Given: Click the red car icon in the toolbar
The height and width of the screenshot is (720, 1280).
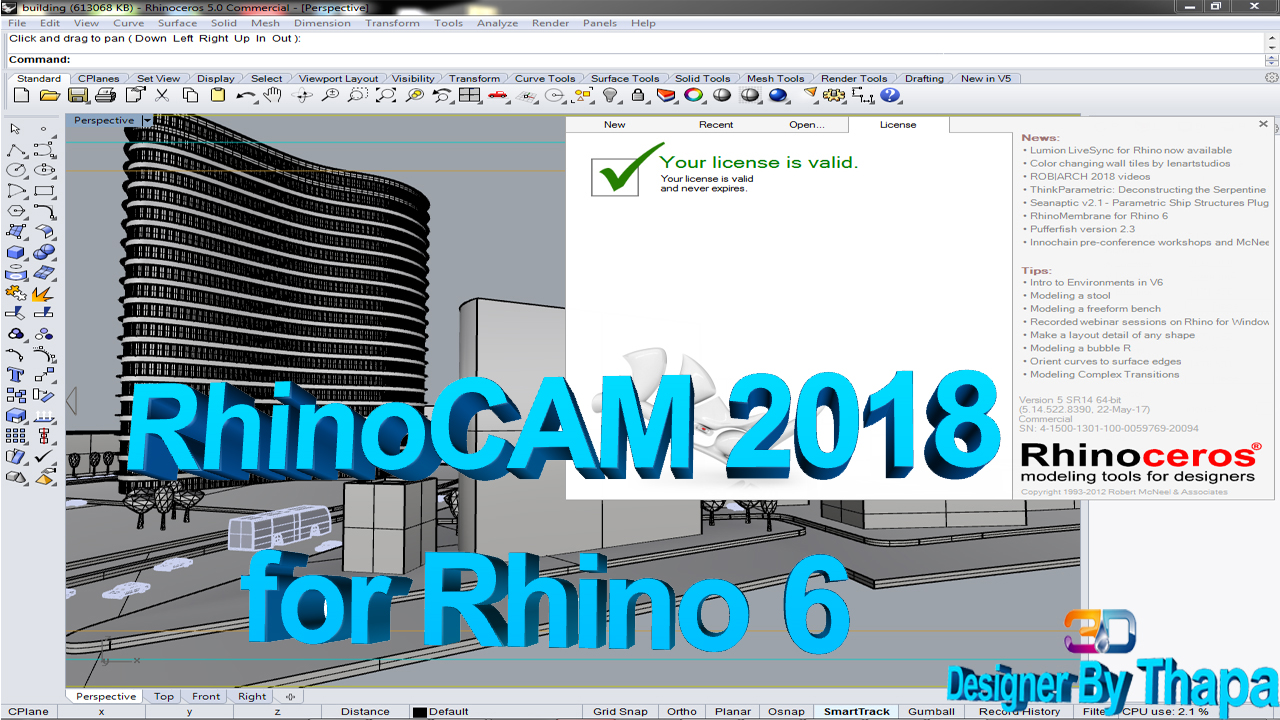Looking at the screenshot, I should click(x=498, y=96).
